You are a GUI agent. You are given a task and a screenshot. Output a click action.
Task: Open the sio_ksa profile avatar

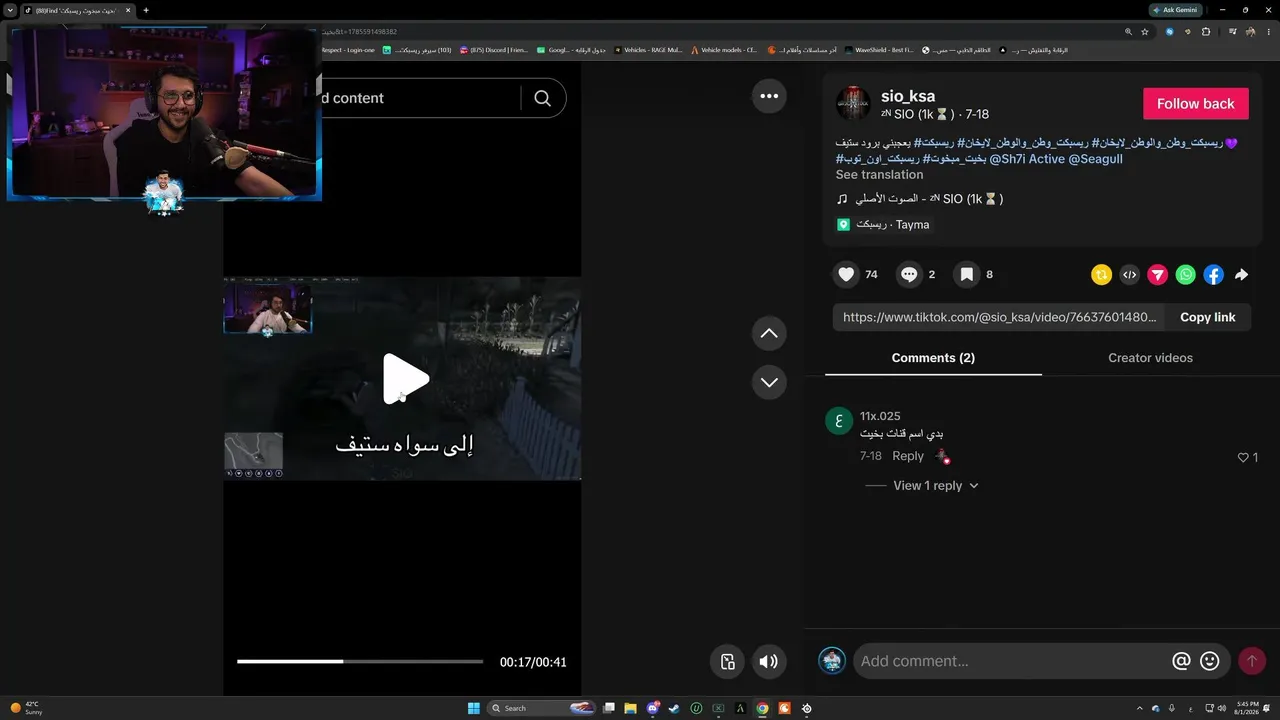pyautogui.click(x=853, y=103)
